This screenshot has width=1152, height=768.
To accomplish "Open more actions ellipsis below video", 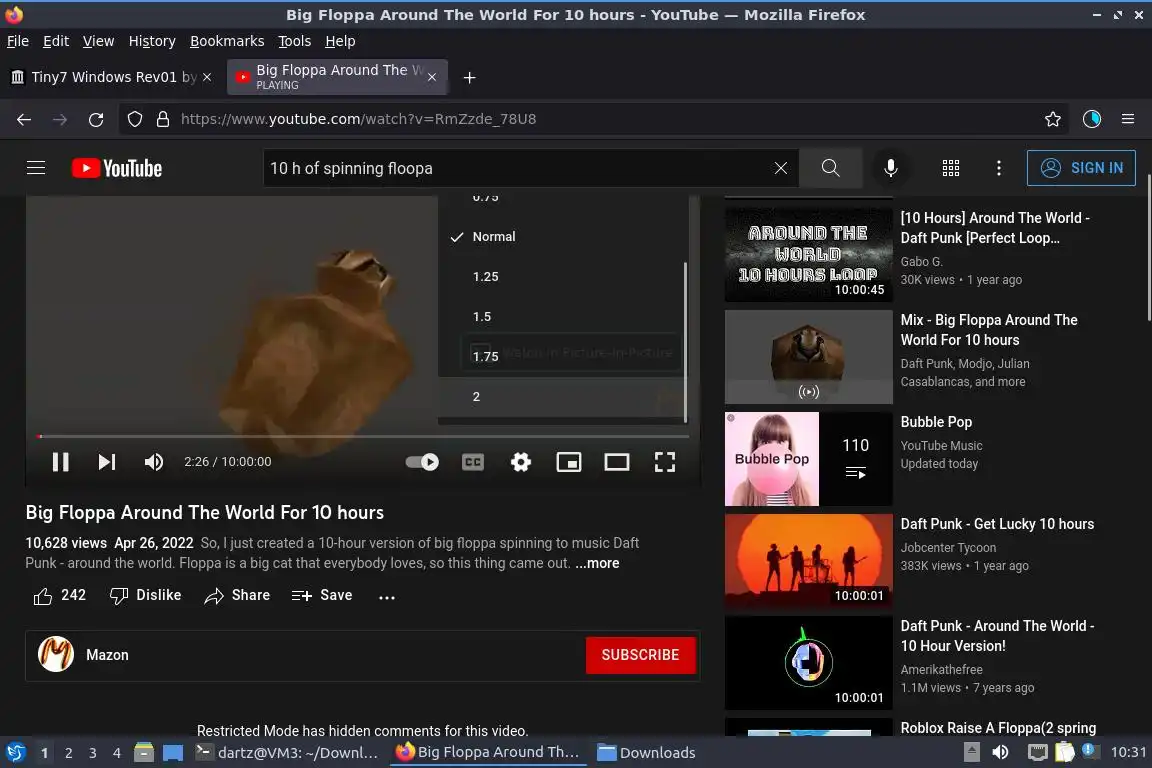I will click(x=387, y=597).
